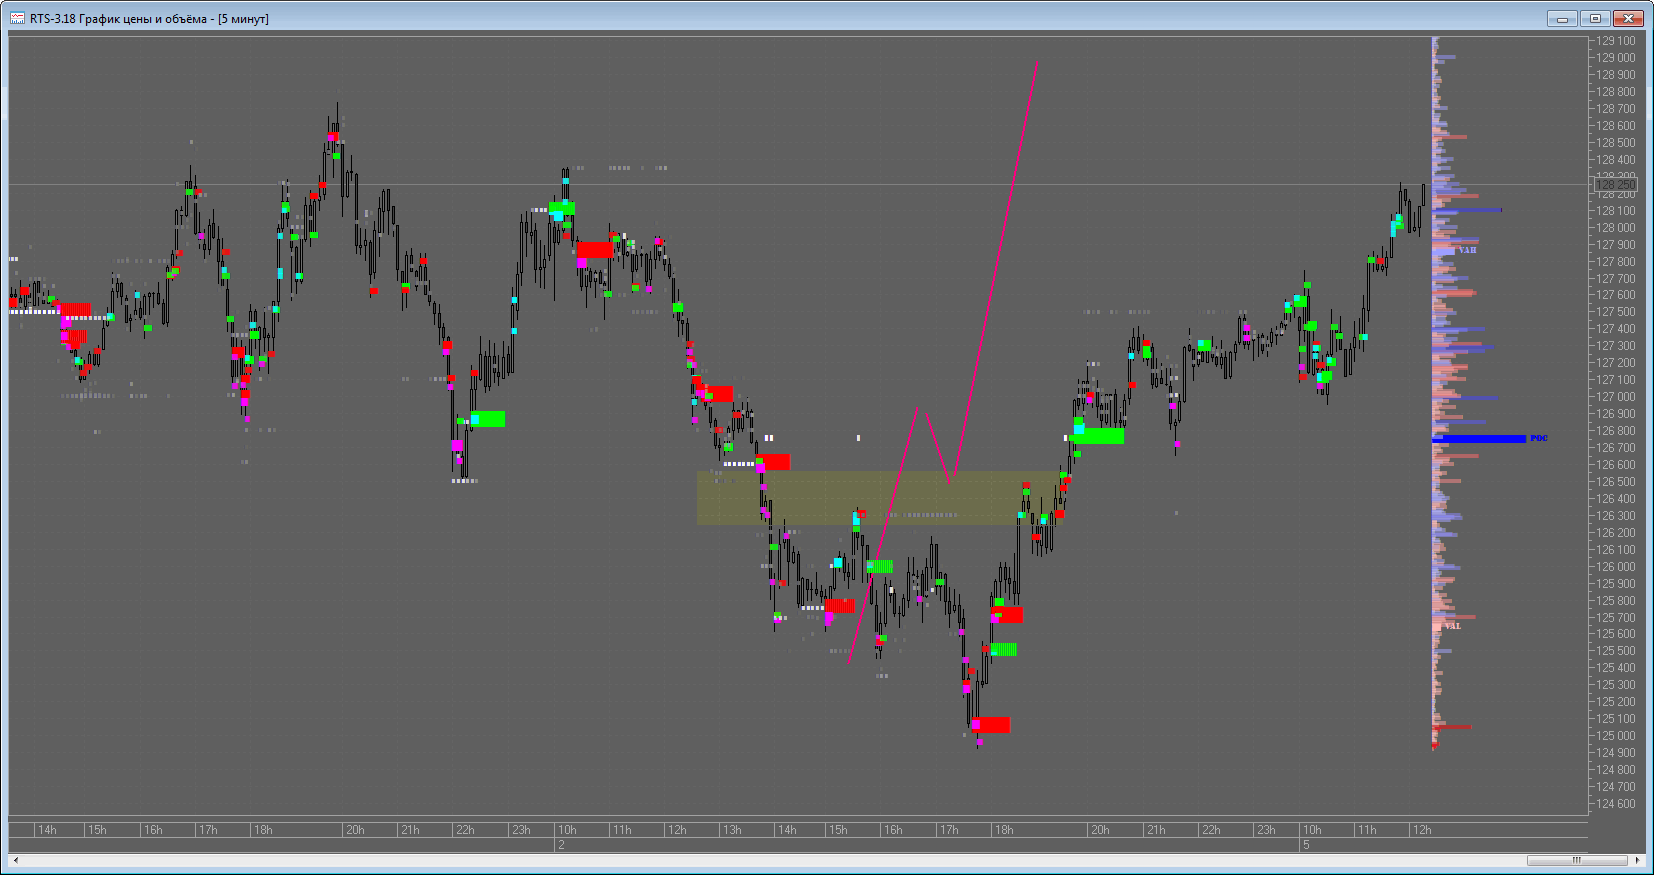Click price axis label 127 000
The image size is (1654, 875).
tap(1616, 397)
